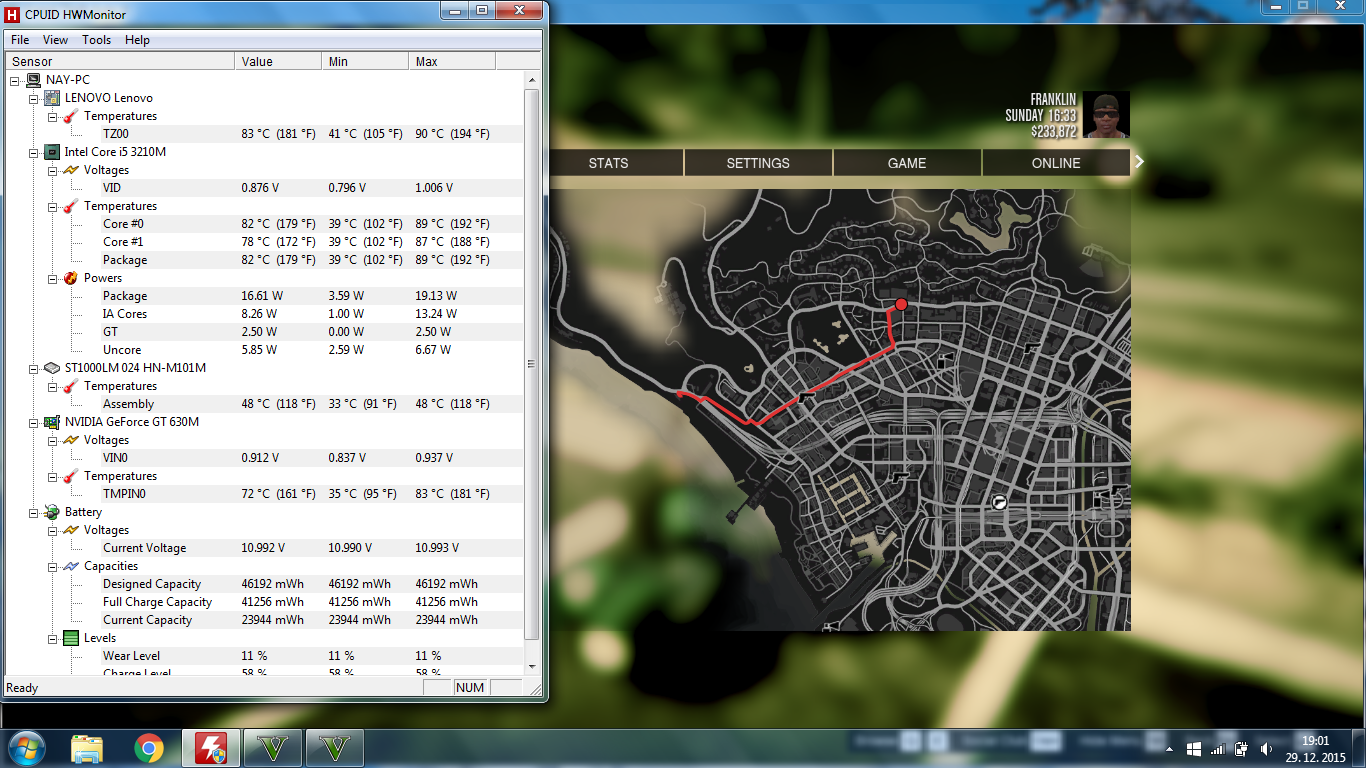Switch to the ONLINE tab in game menu

pos(1056,163)
